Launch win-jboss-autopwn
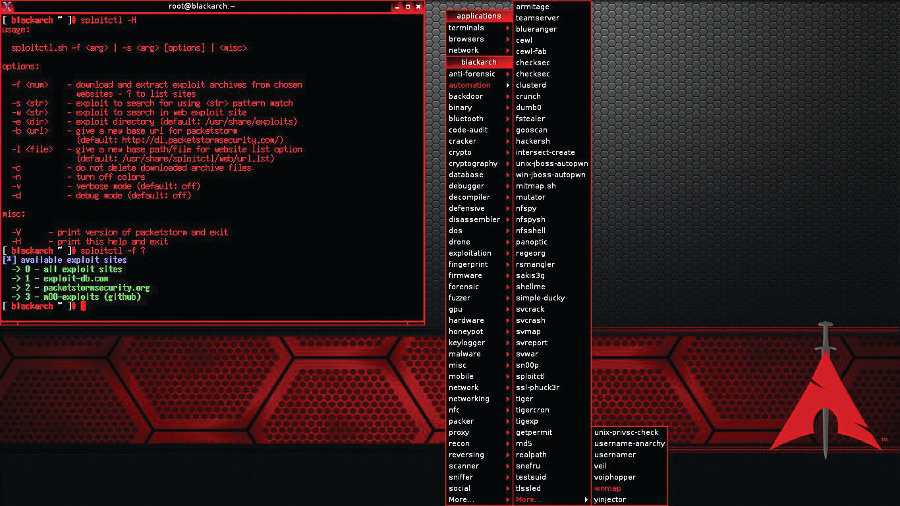Viewport: 900px width, 506px height. [x=550, y=174]
